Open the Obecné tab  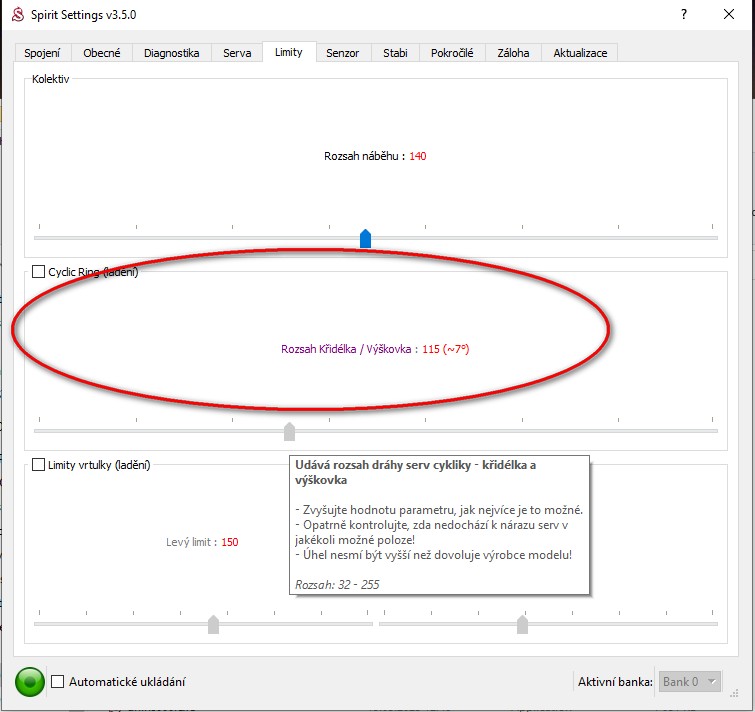point(103,53)
